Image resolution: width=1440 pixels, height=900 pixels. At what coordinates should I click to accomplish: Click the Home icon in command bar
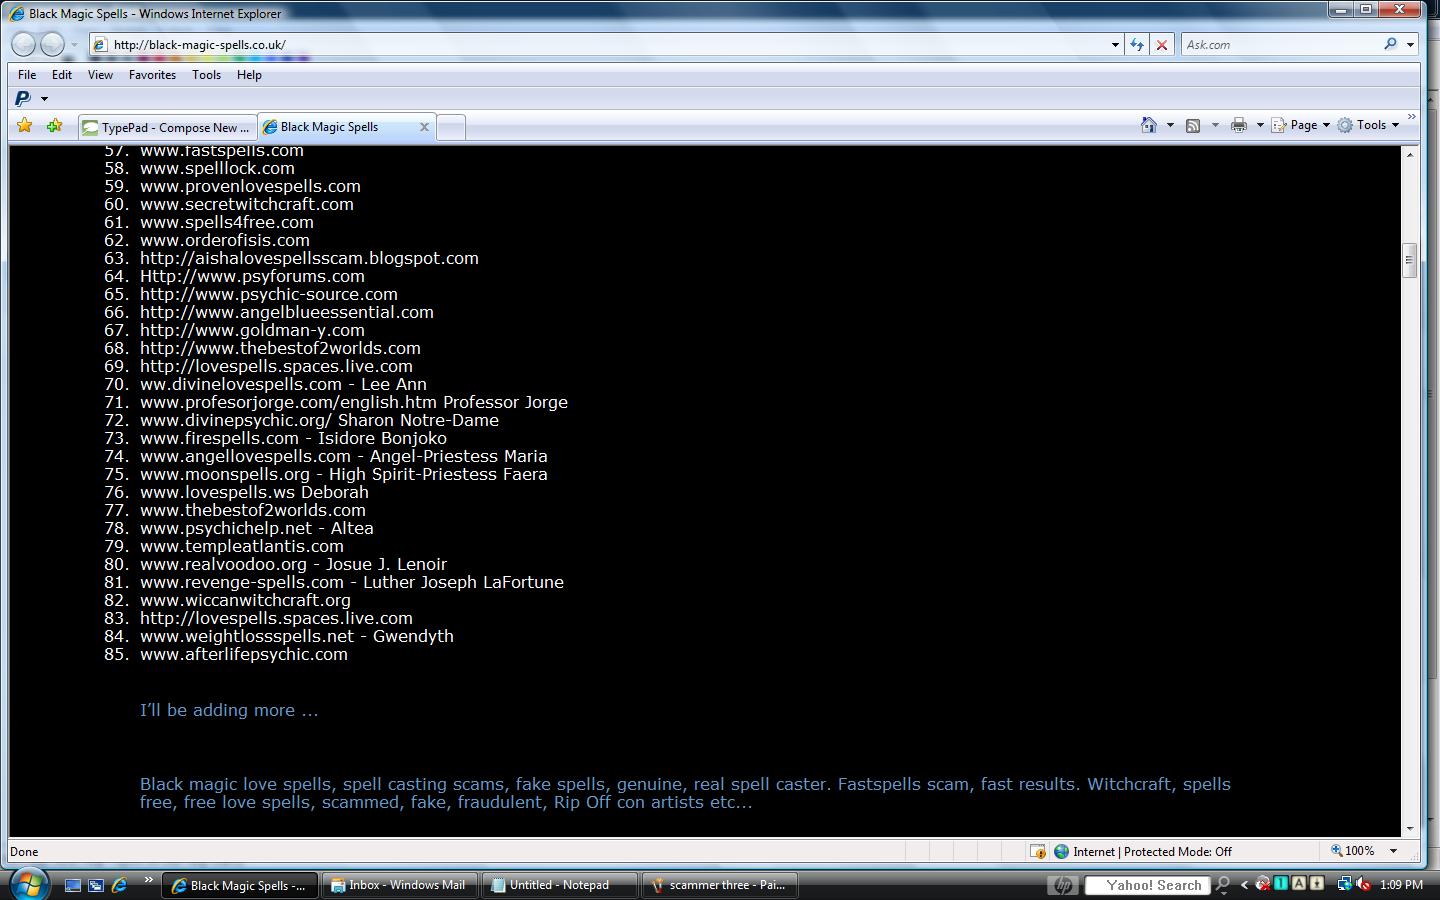[1149, 125]
